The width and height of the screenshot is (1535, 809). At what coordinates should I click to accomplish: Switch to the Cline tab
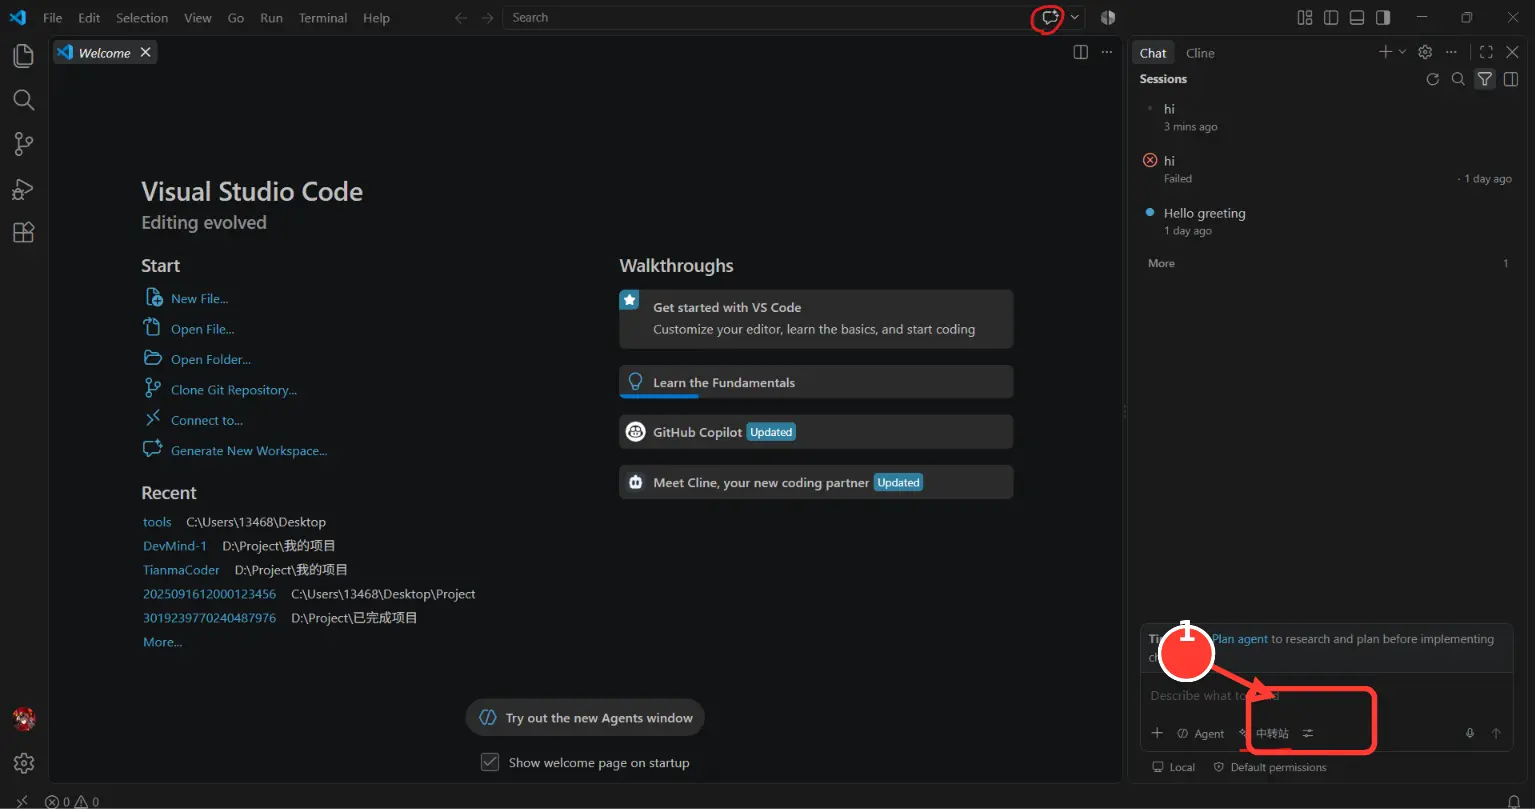[1200, 53]
